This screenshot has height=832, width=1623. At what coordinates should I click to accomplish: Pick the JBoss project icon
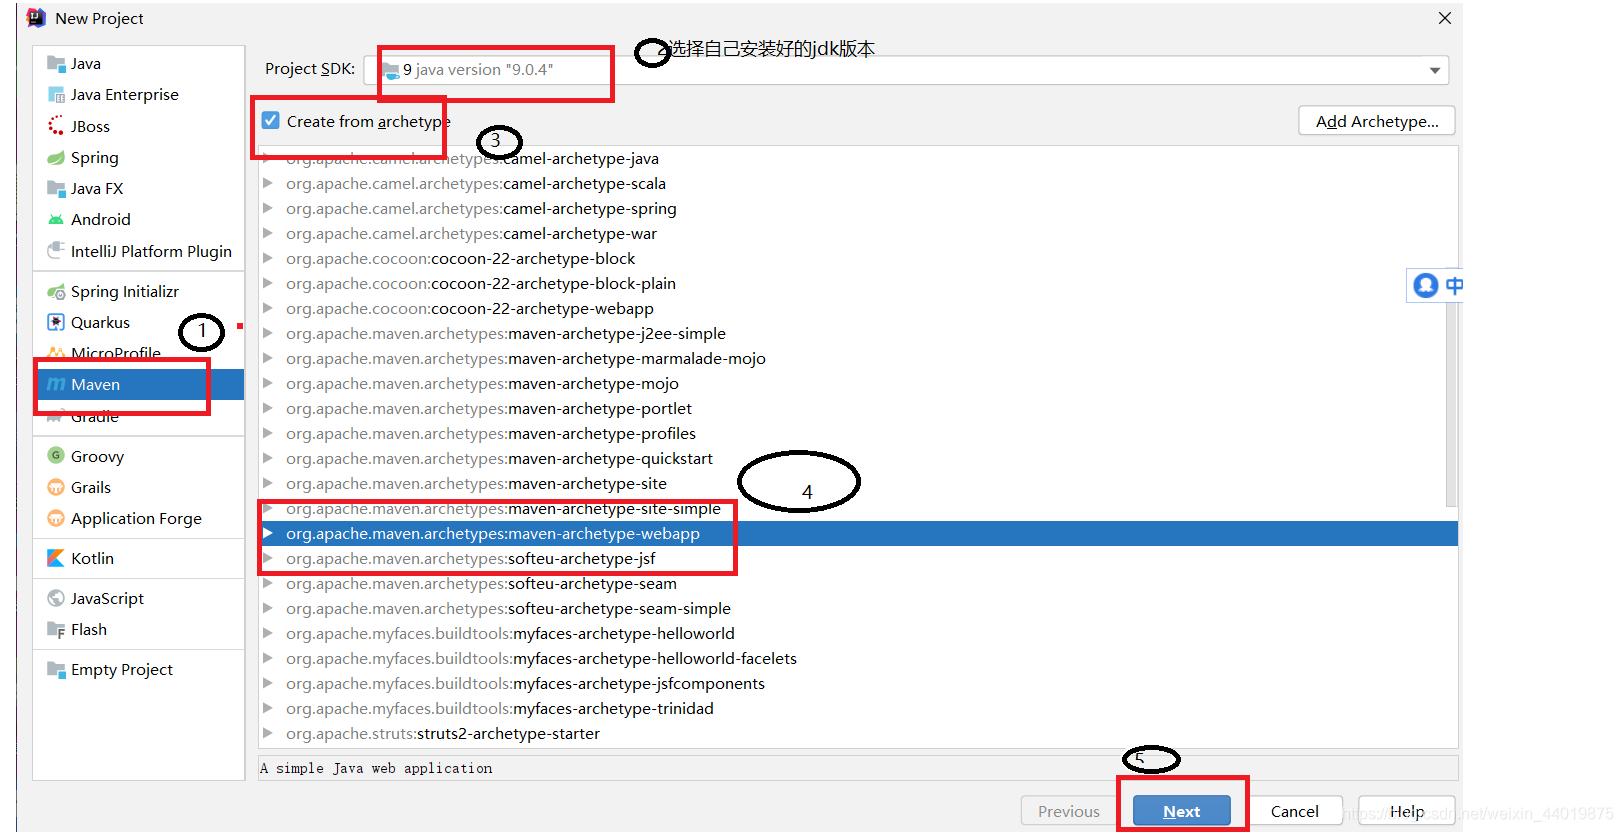click(56, 126)
